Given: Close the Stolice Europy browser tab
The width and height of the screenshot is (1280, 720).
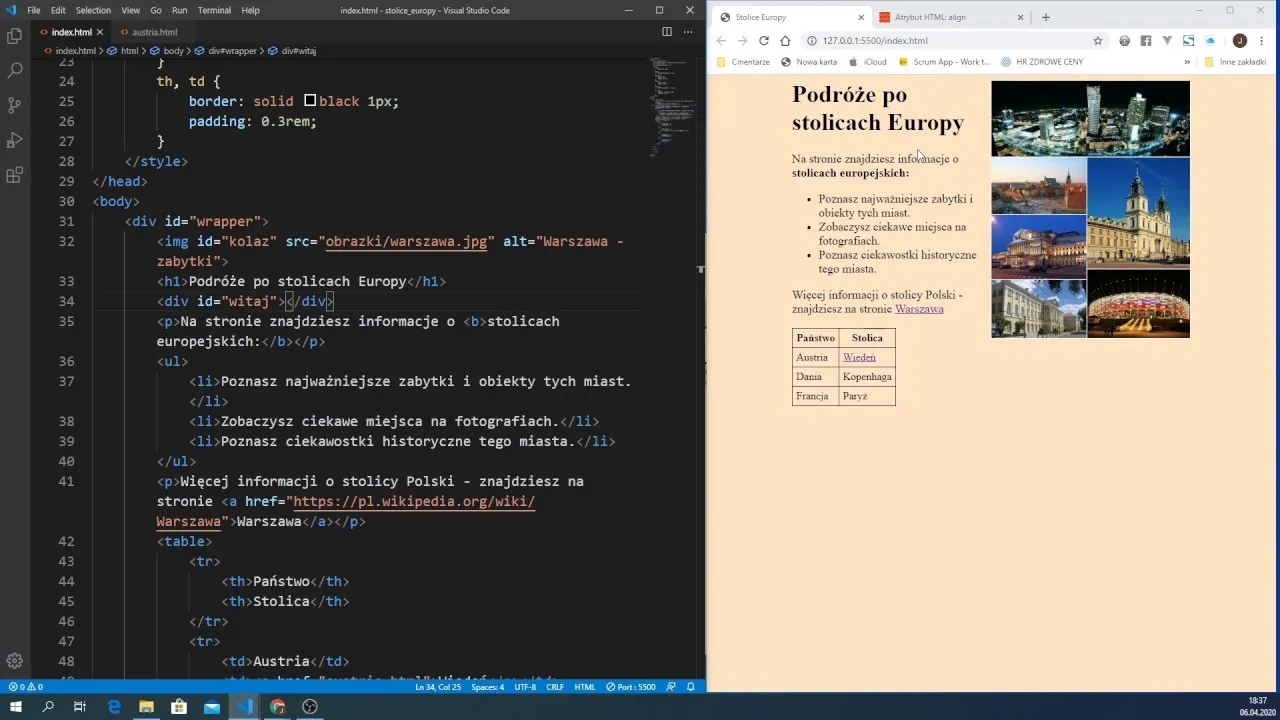Looking at the screenshot, I should point(861,17).
